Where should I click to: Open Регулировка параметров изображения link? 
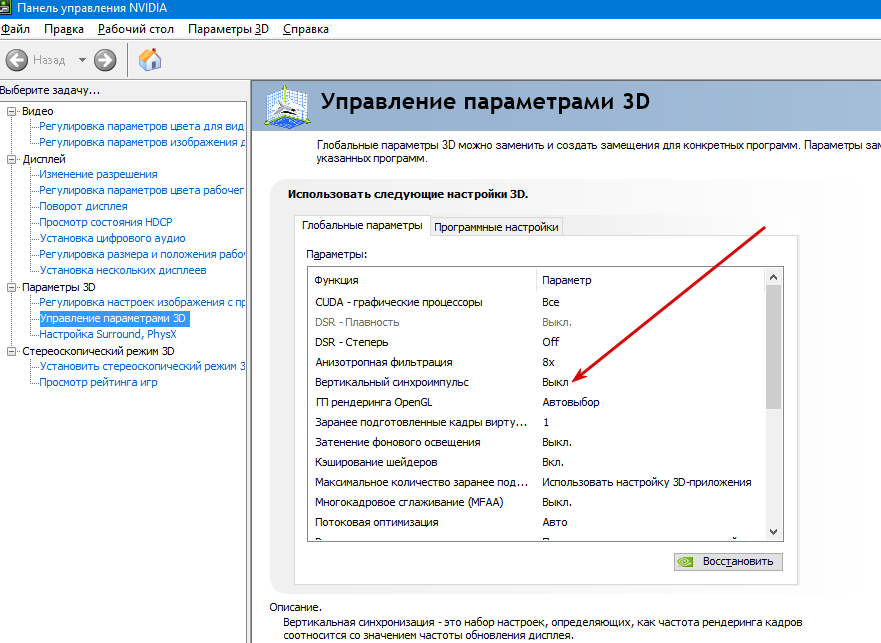tap(142, 143)
